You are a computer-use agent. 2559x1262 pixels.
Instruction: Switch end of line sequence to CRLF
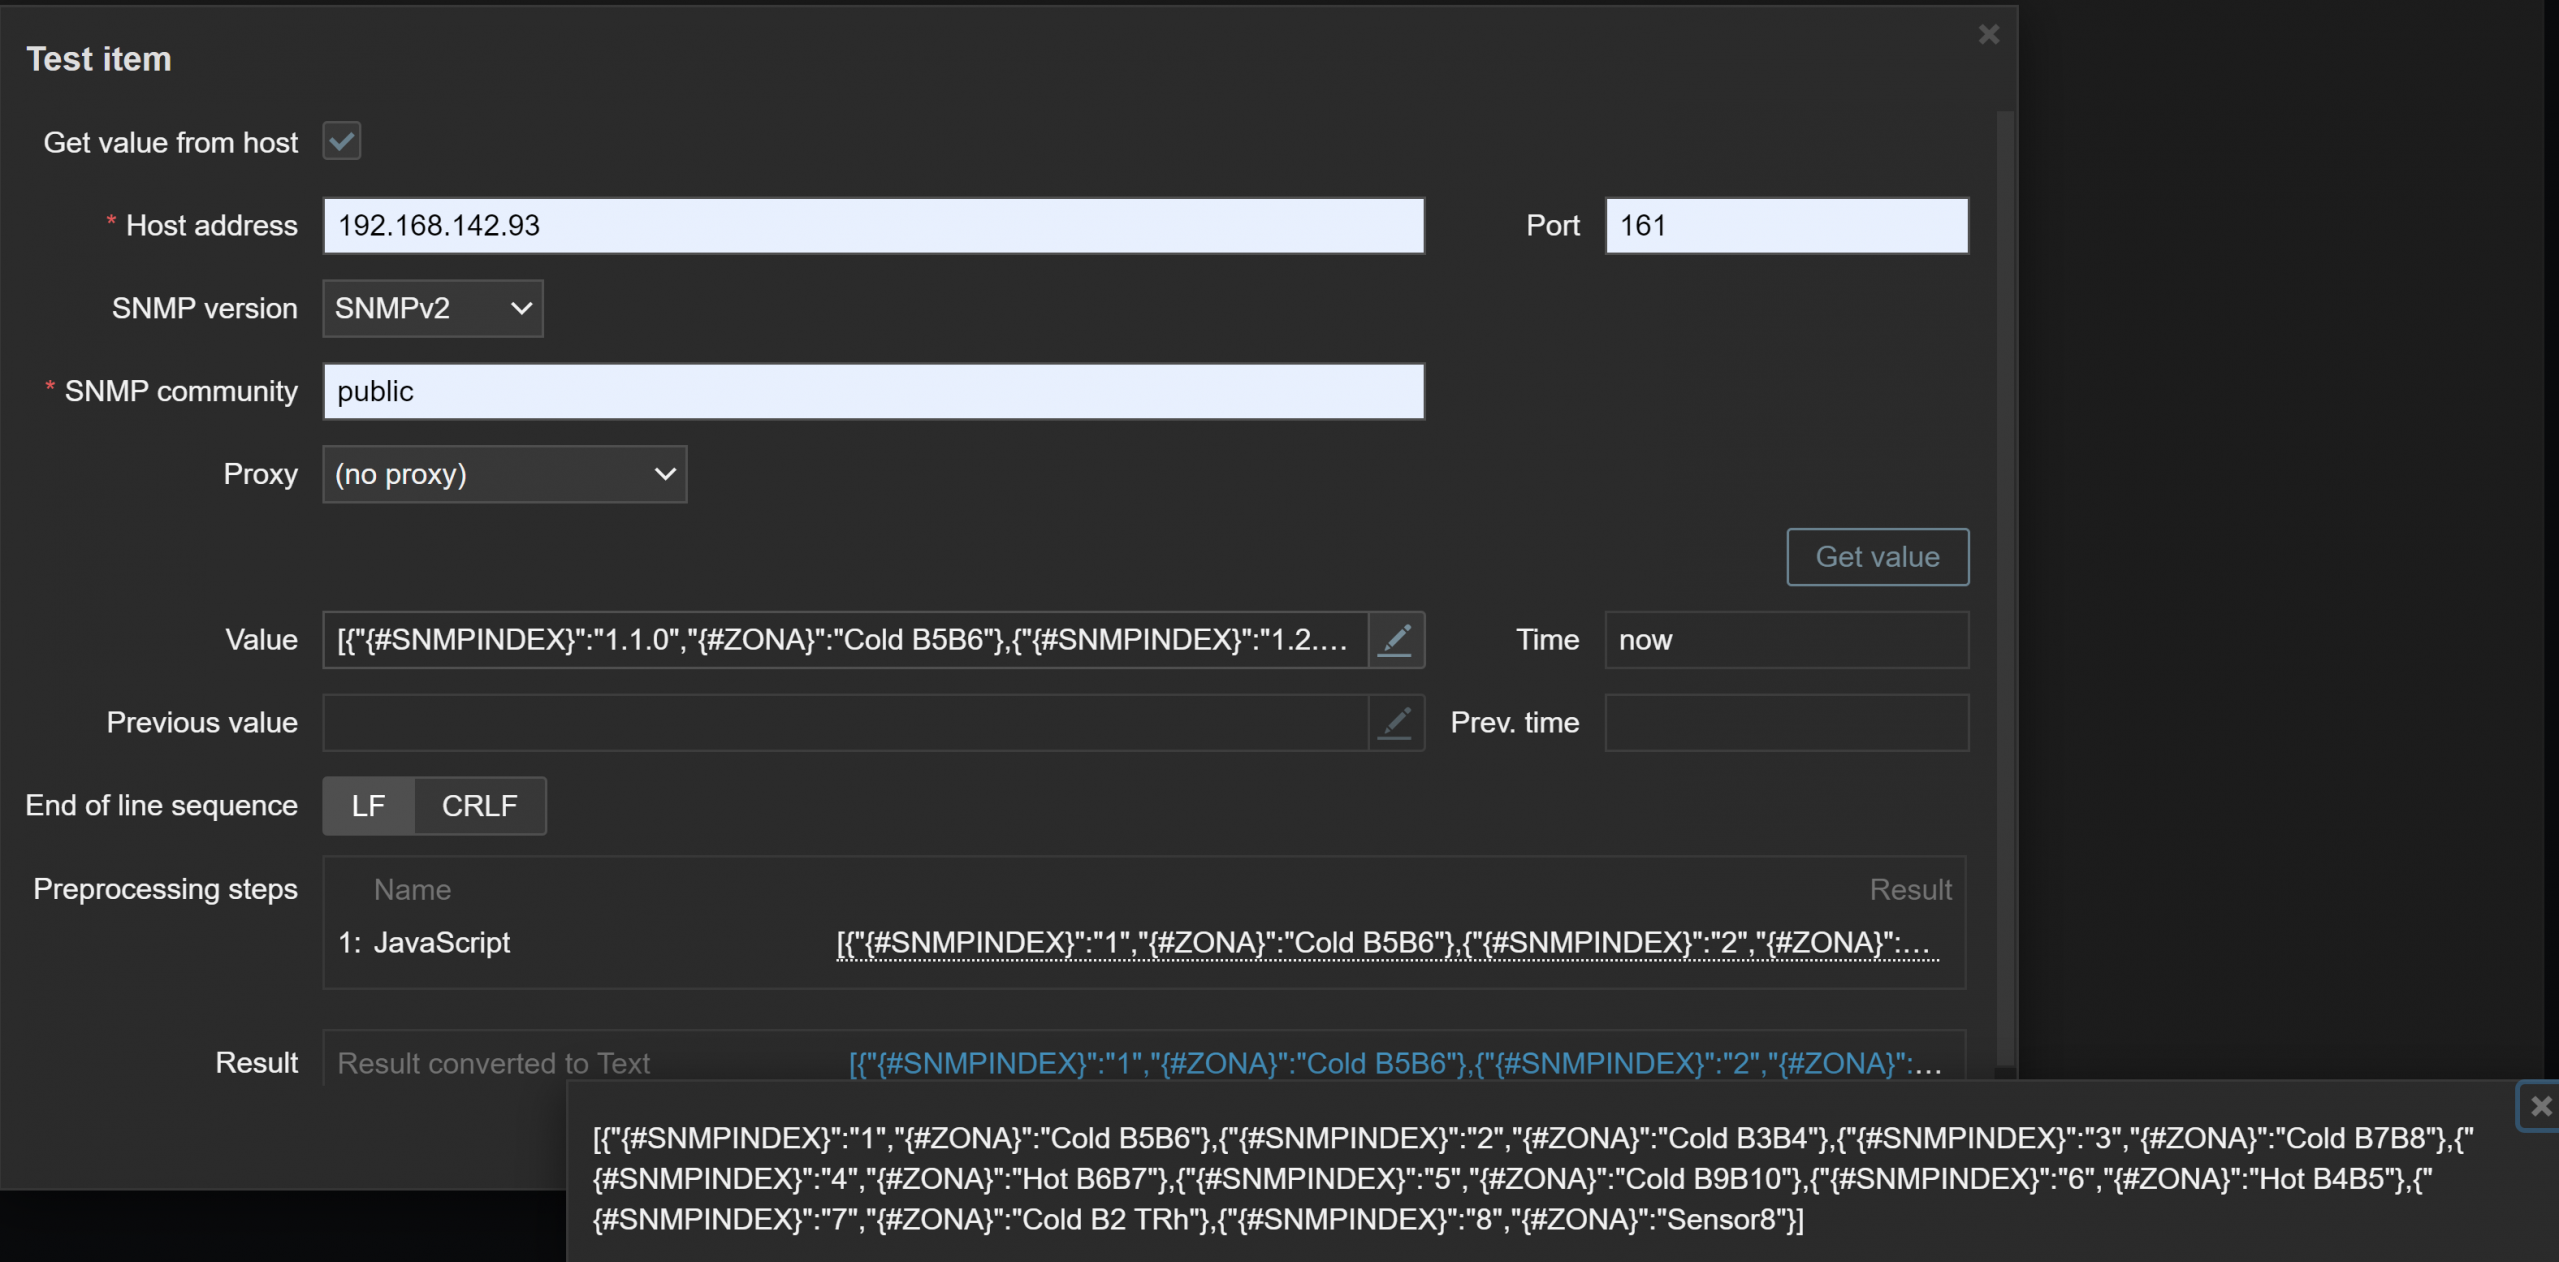480,806
